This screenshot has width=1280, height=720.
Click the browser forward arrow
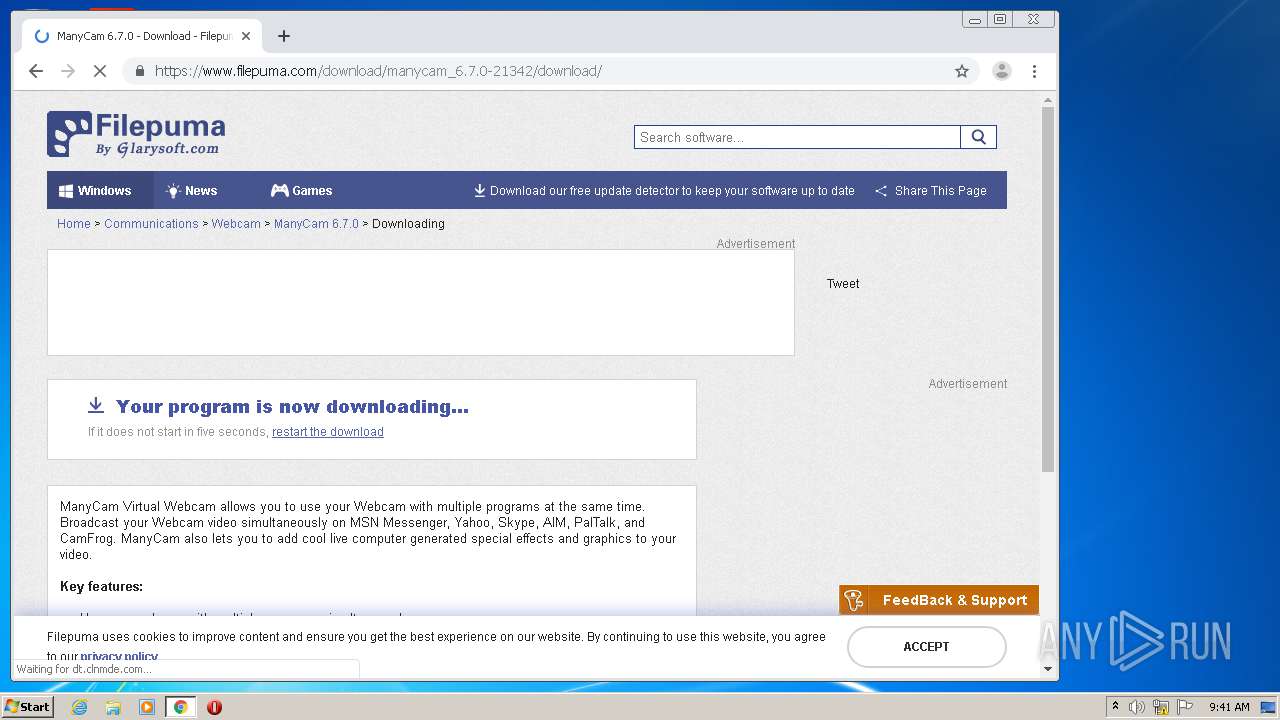68,71
